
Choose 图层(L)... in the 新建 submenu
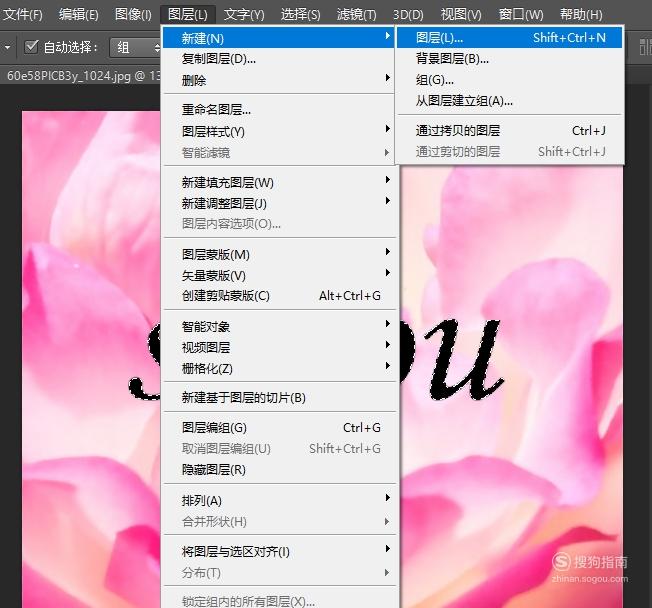(509, 38)
